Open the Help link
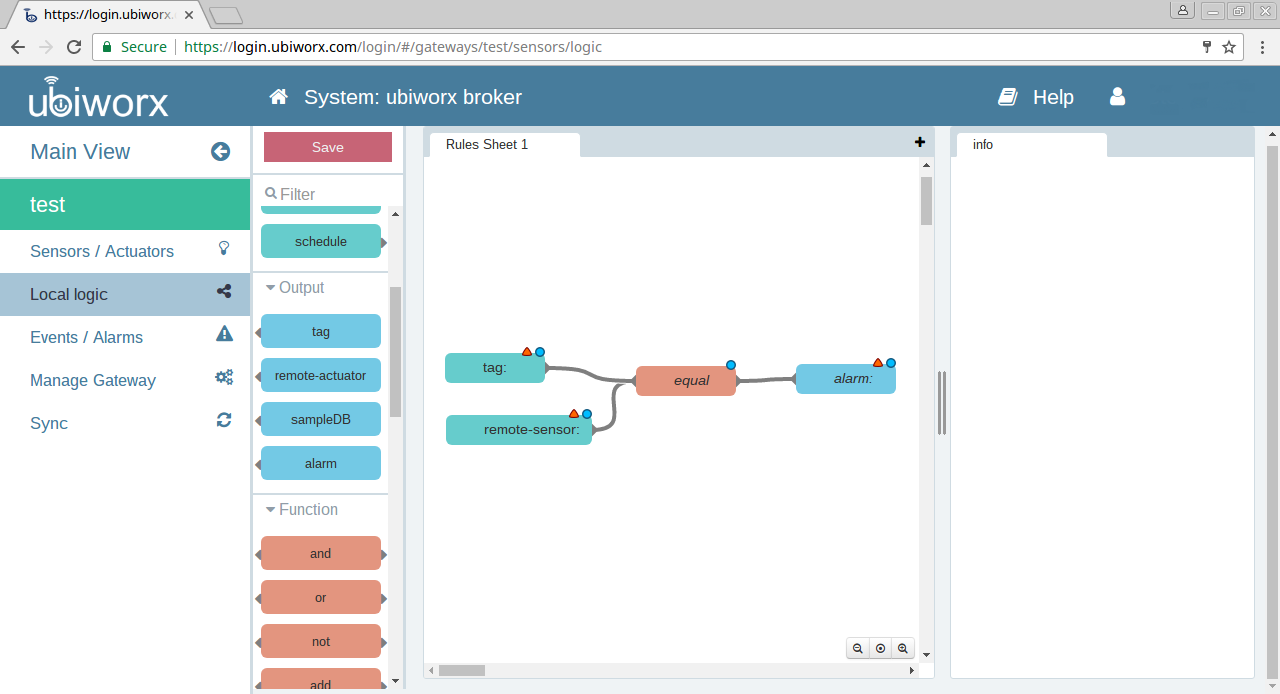Image resolution: width=1280 pixels, height=694 pixels. tap(1052, 97)
